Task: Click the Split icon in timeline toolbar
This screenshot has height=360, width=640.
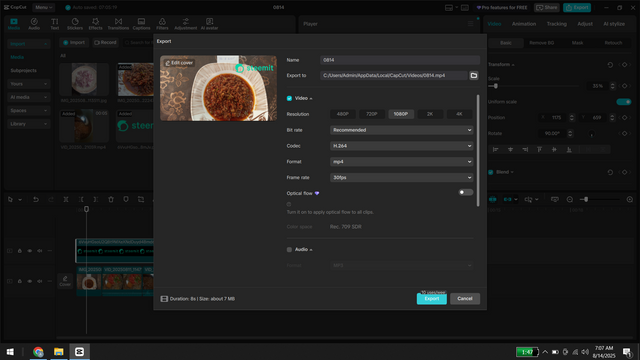Action: (66, 199)
